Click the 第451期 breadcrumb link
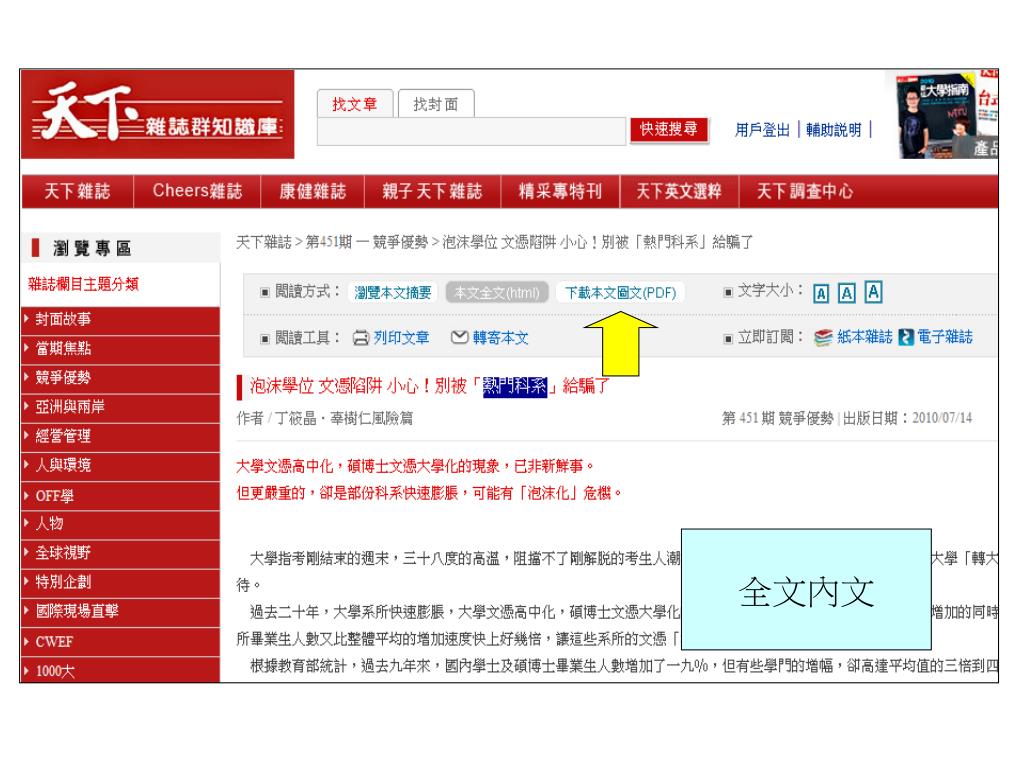Image resolution: width=1024 pixels, height=768 pixels. [328, 242]
